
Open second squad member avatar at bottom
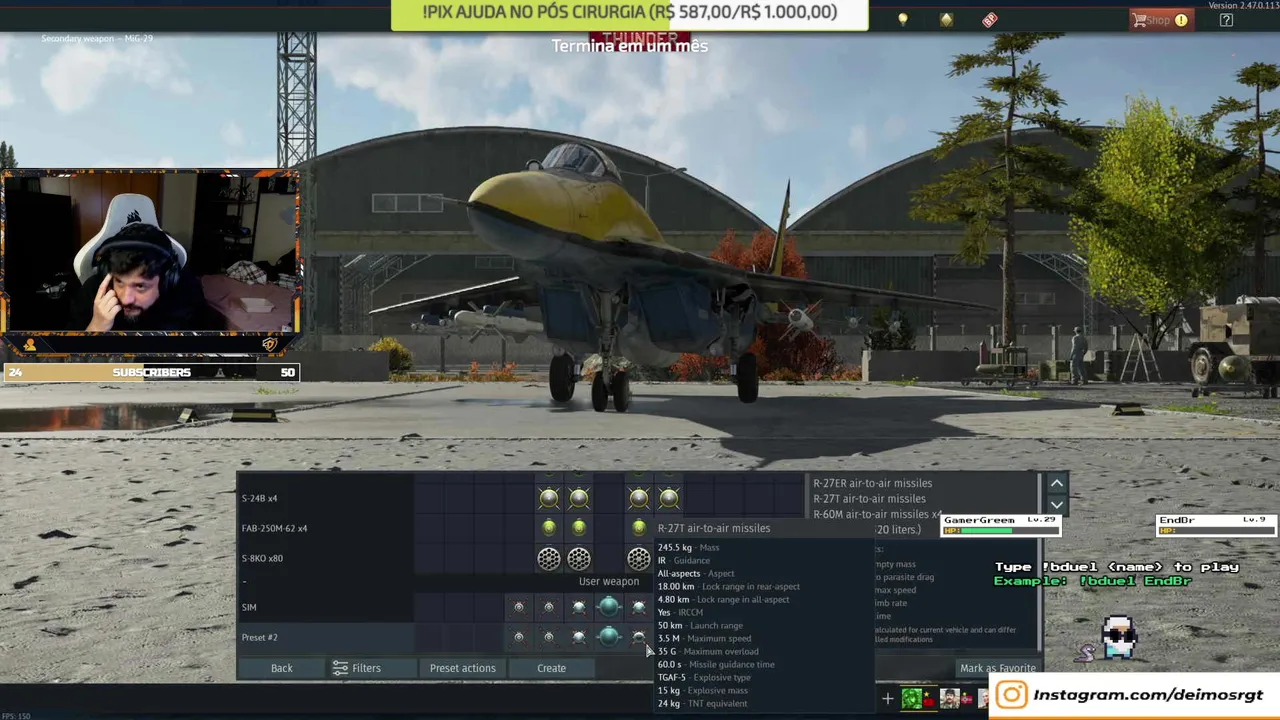949,698
